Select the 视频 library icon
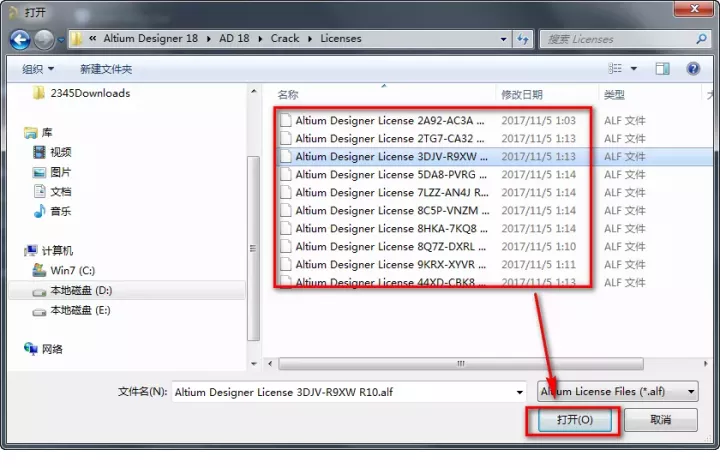Screen dimensions: 720x468 [x=40, y=152]
